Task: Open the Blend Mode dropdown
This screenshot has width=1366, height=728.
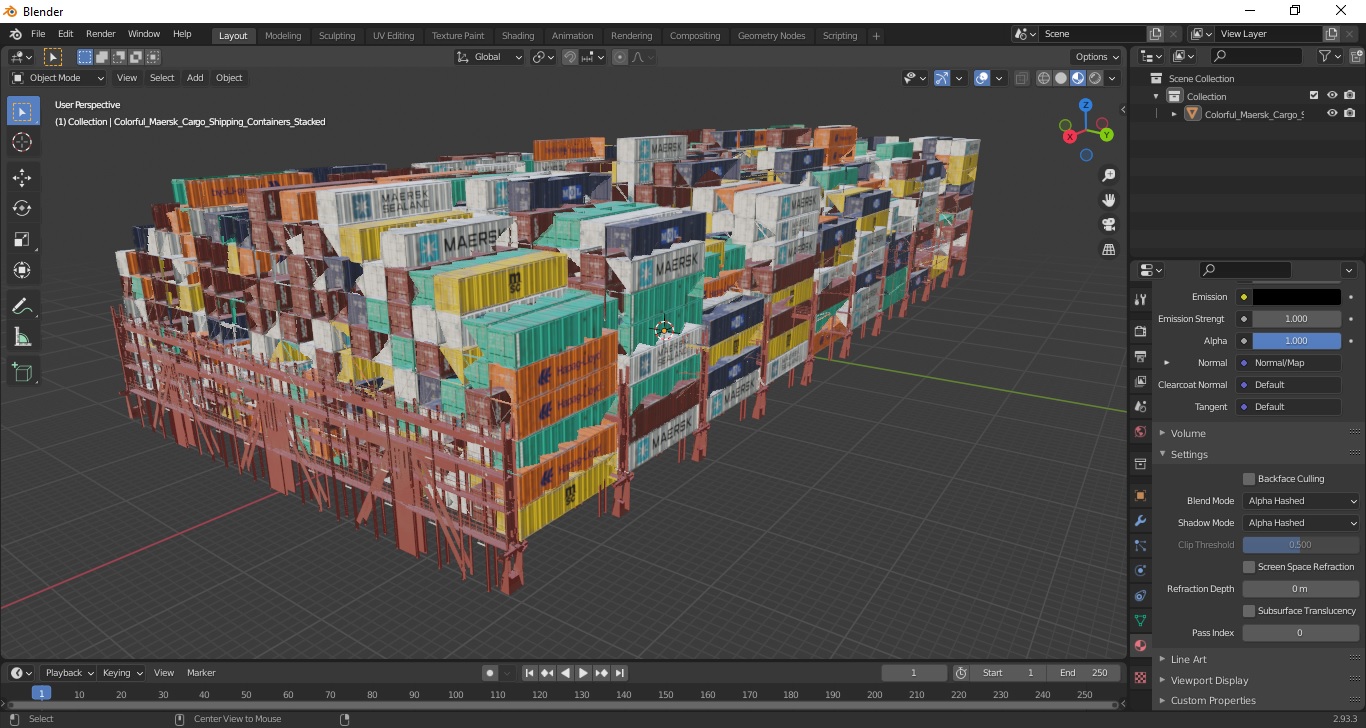Action: tap(1301, 501)
